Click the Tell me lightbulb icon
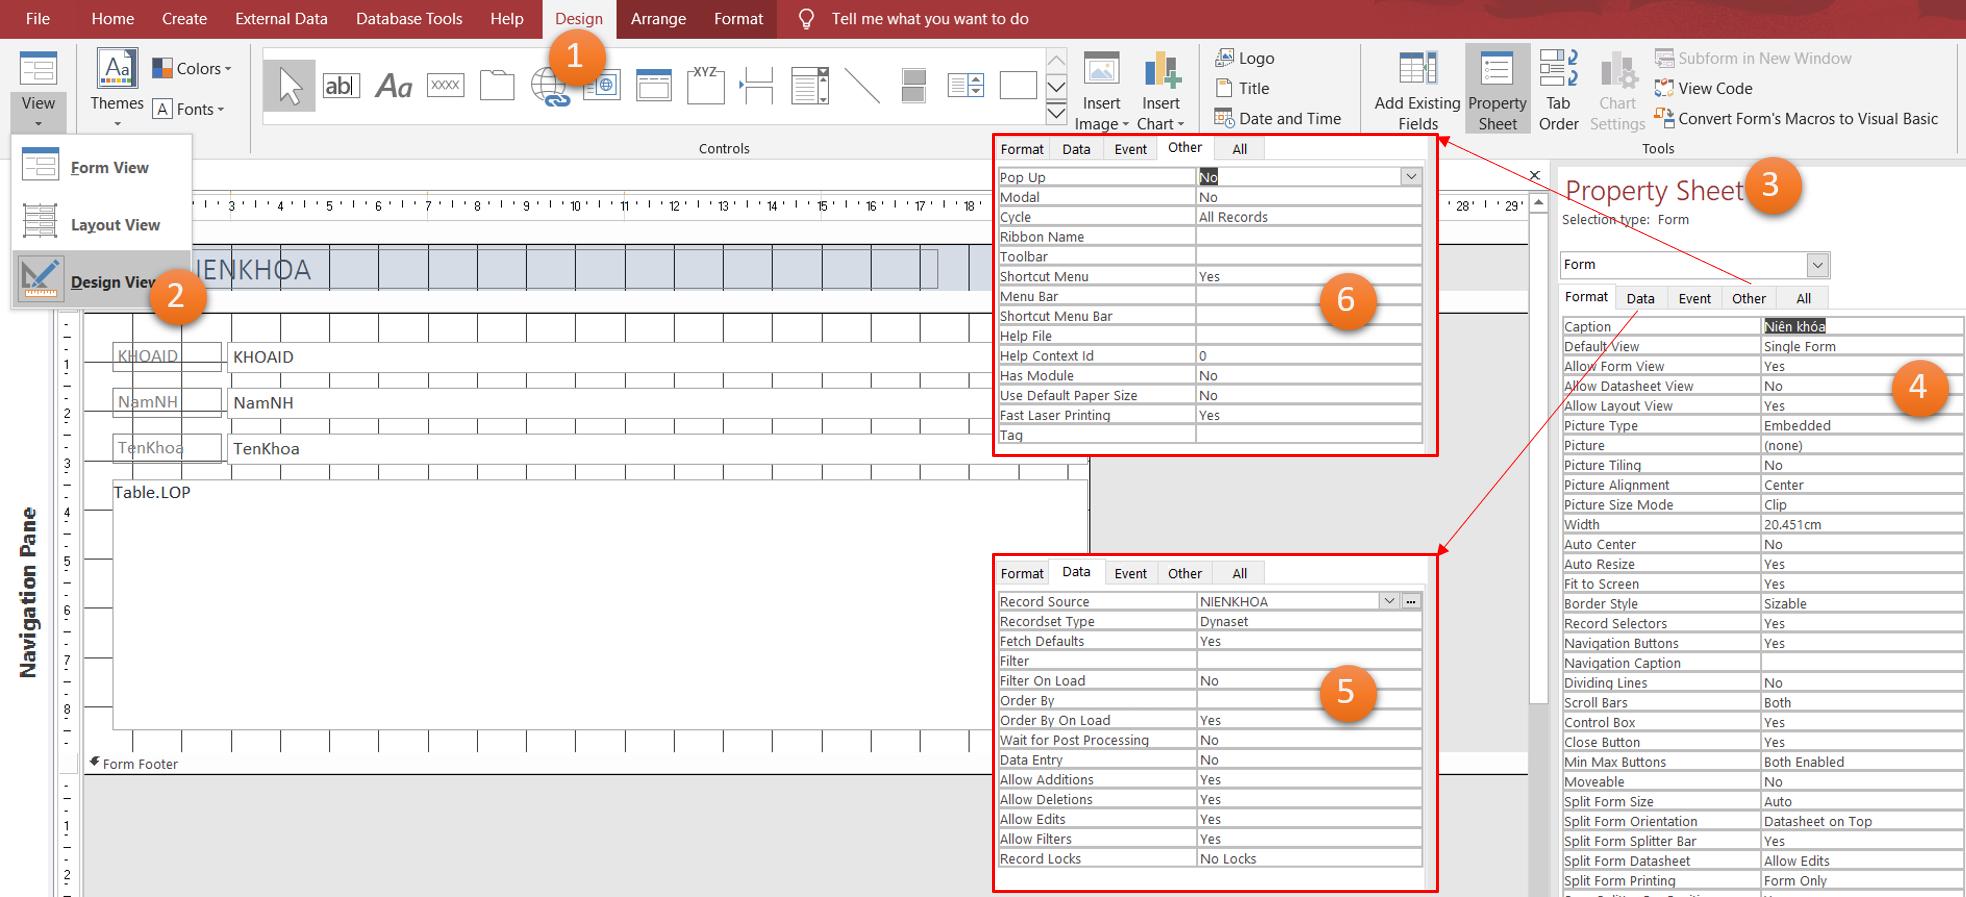Screen dimensions: 1966x897 (x=806, y=19)
